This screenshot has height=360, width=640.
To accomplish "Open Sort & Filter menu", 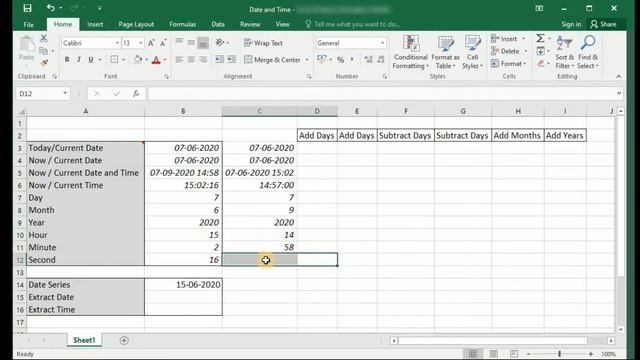I will pos(565,52).
